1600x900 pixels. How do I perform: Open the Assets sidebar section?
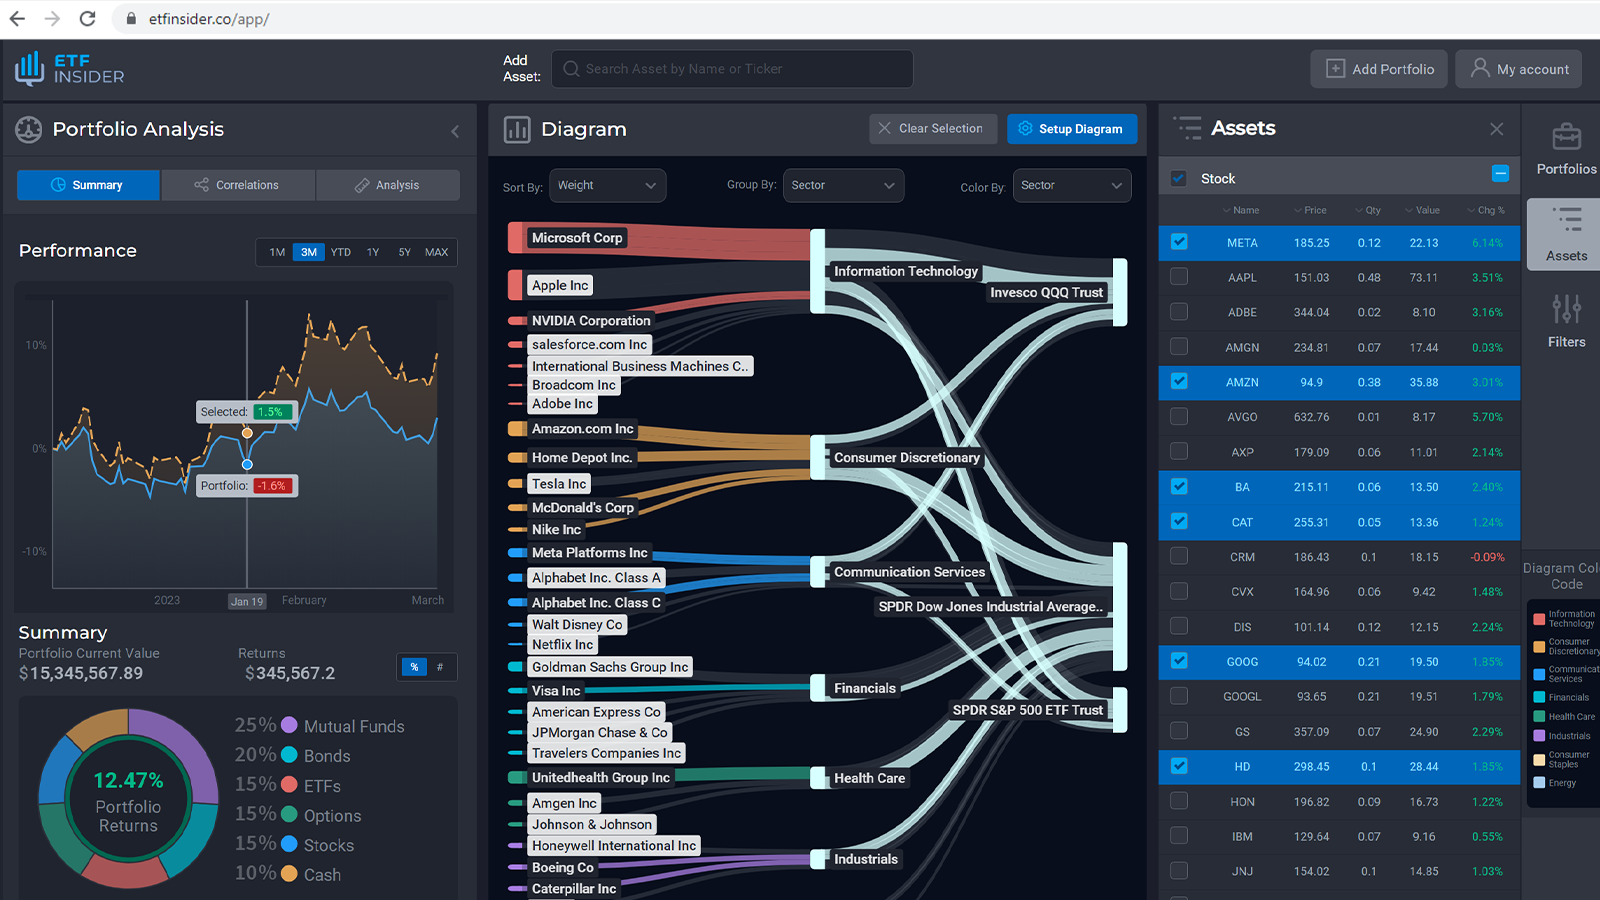click(1566, 235)
